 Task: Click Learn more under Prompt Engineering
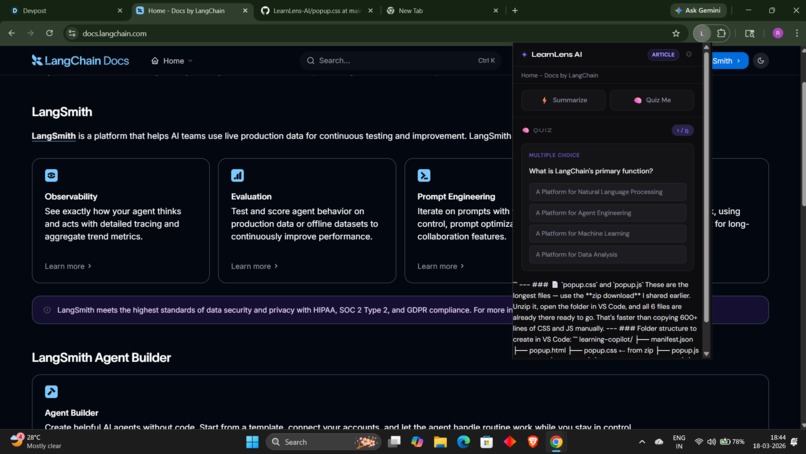click(x=441, y=266)
